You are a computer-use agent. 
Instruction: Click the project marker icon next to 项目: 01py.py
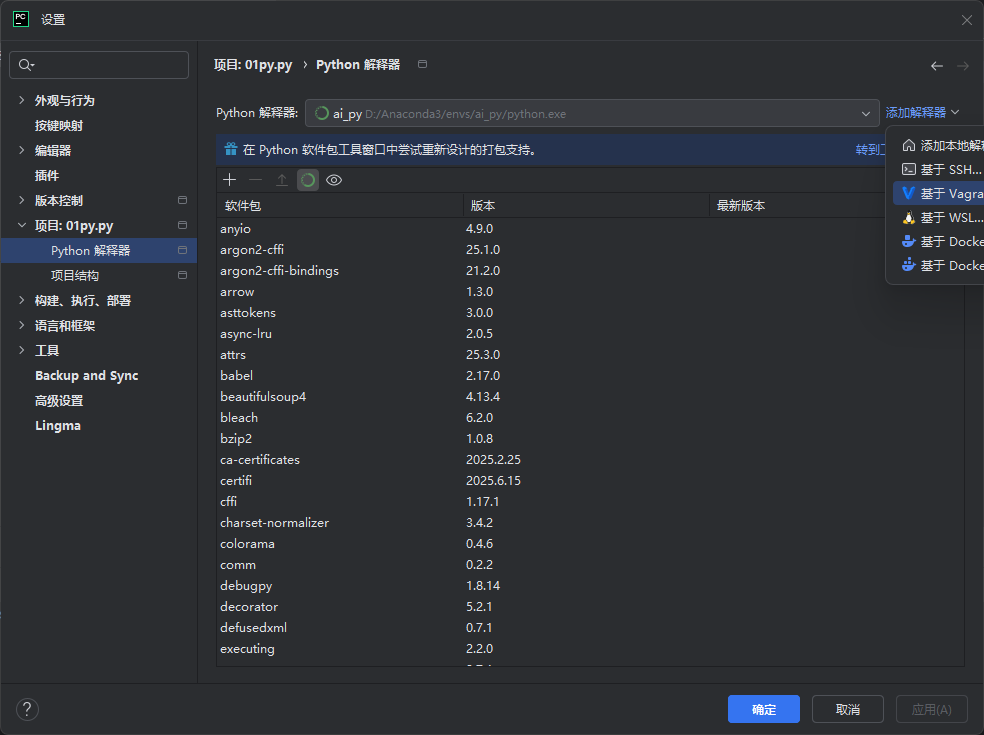(183, 225)
